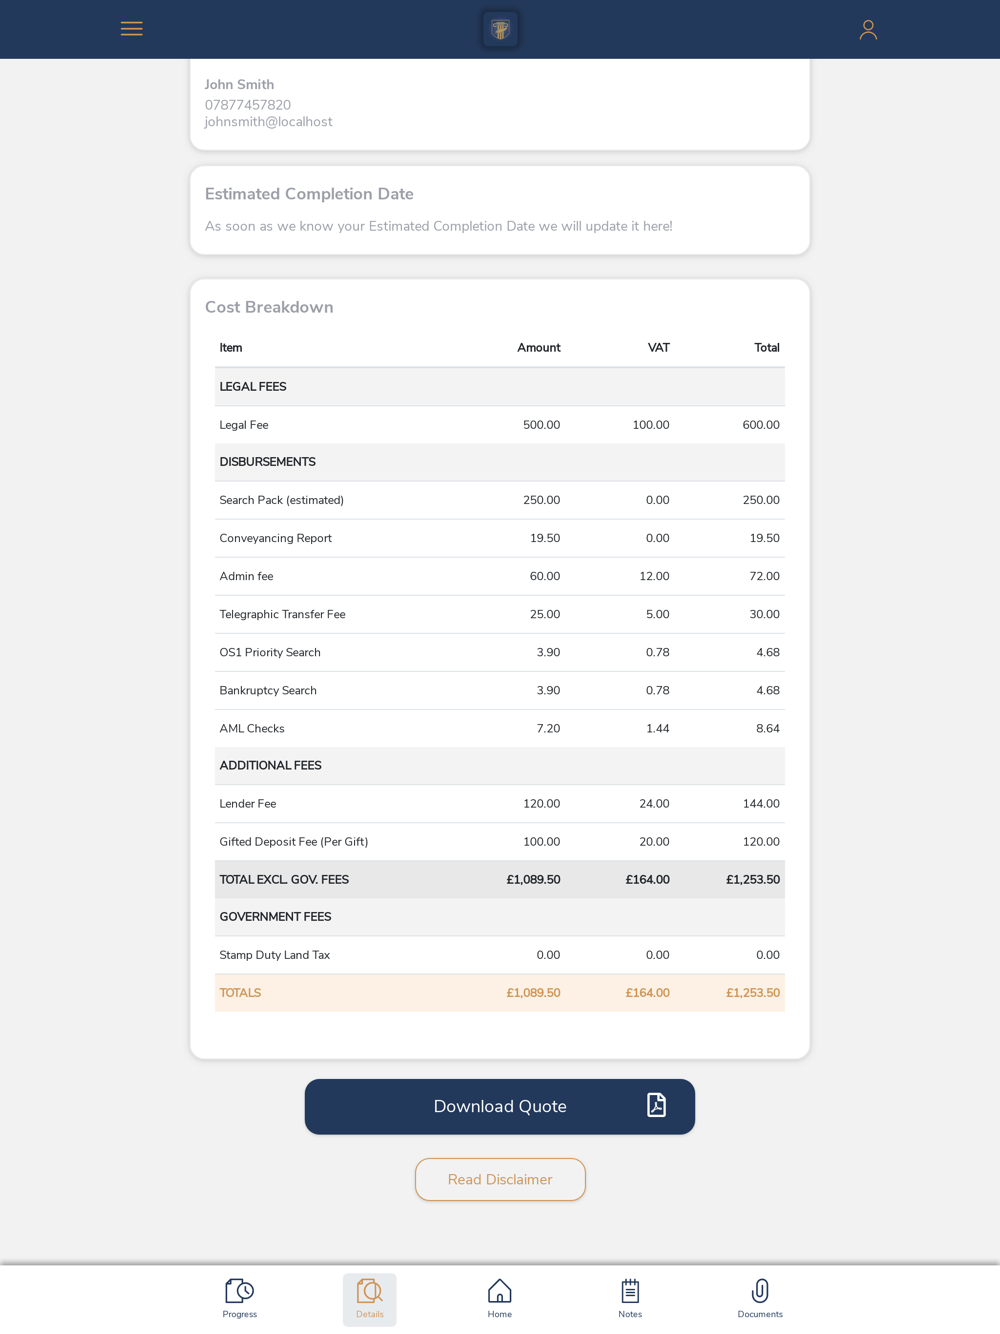The height and width of the screenshot is (1334, 1000).
Task: Click the Amount column header
Action: (x=539, y=348)
